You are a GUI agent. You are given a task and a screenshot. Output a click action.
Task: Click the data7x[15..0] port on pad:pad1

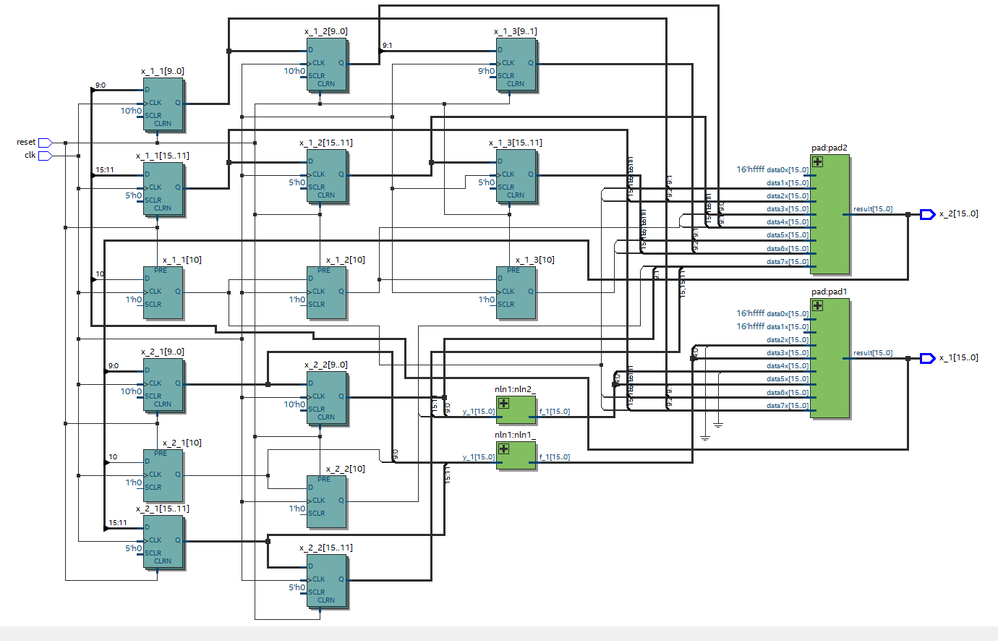click(788, 405)
